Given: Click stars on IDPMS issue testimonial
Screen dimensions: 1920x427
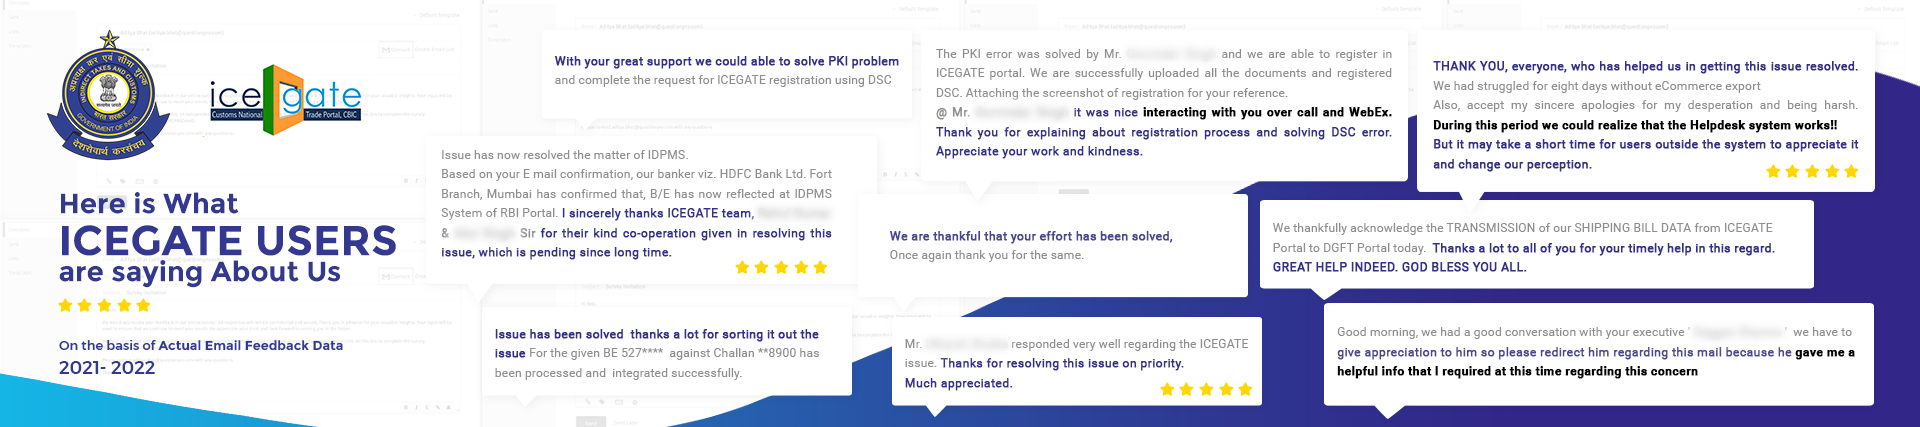Looking at the screenshot, I should (781, 267).
